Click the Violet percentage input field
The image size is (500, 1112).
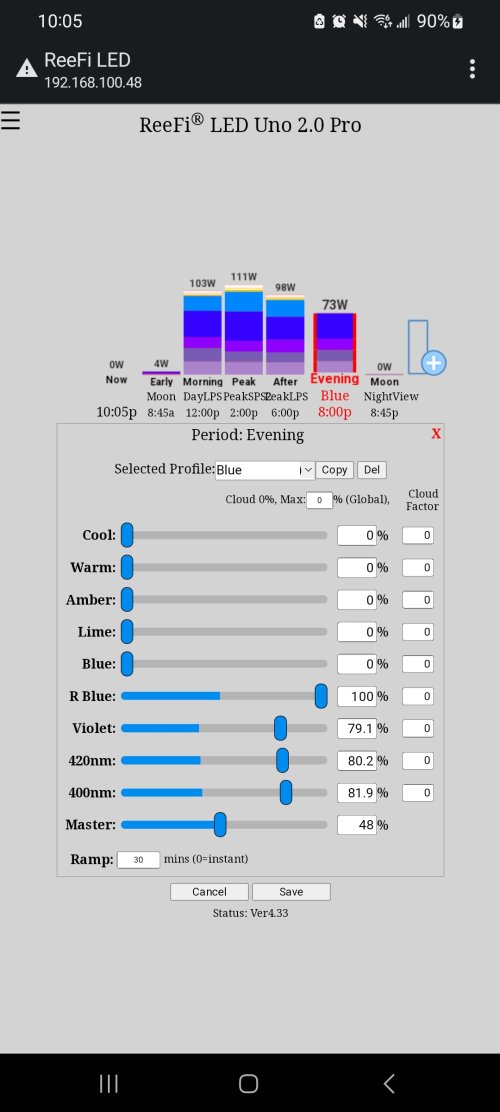pos(357,728)
